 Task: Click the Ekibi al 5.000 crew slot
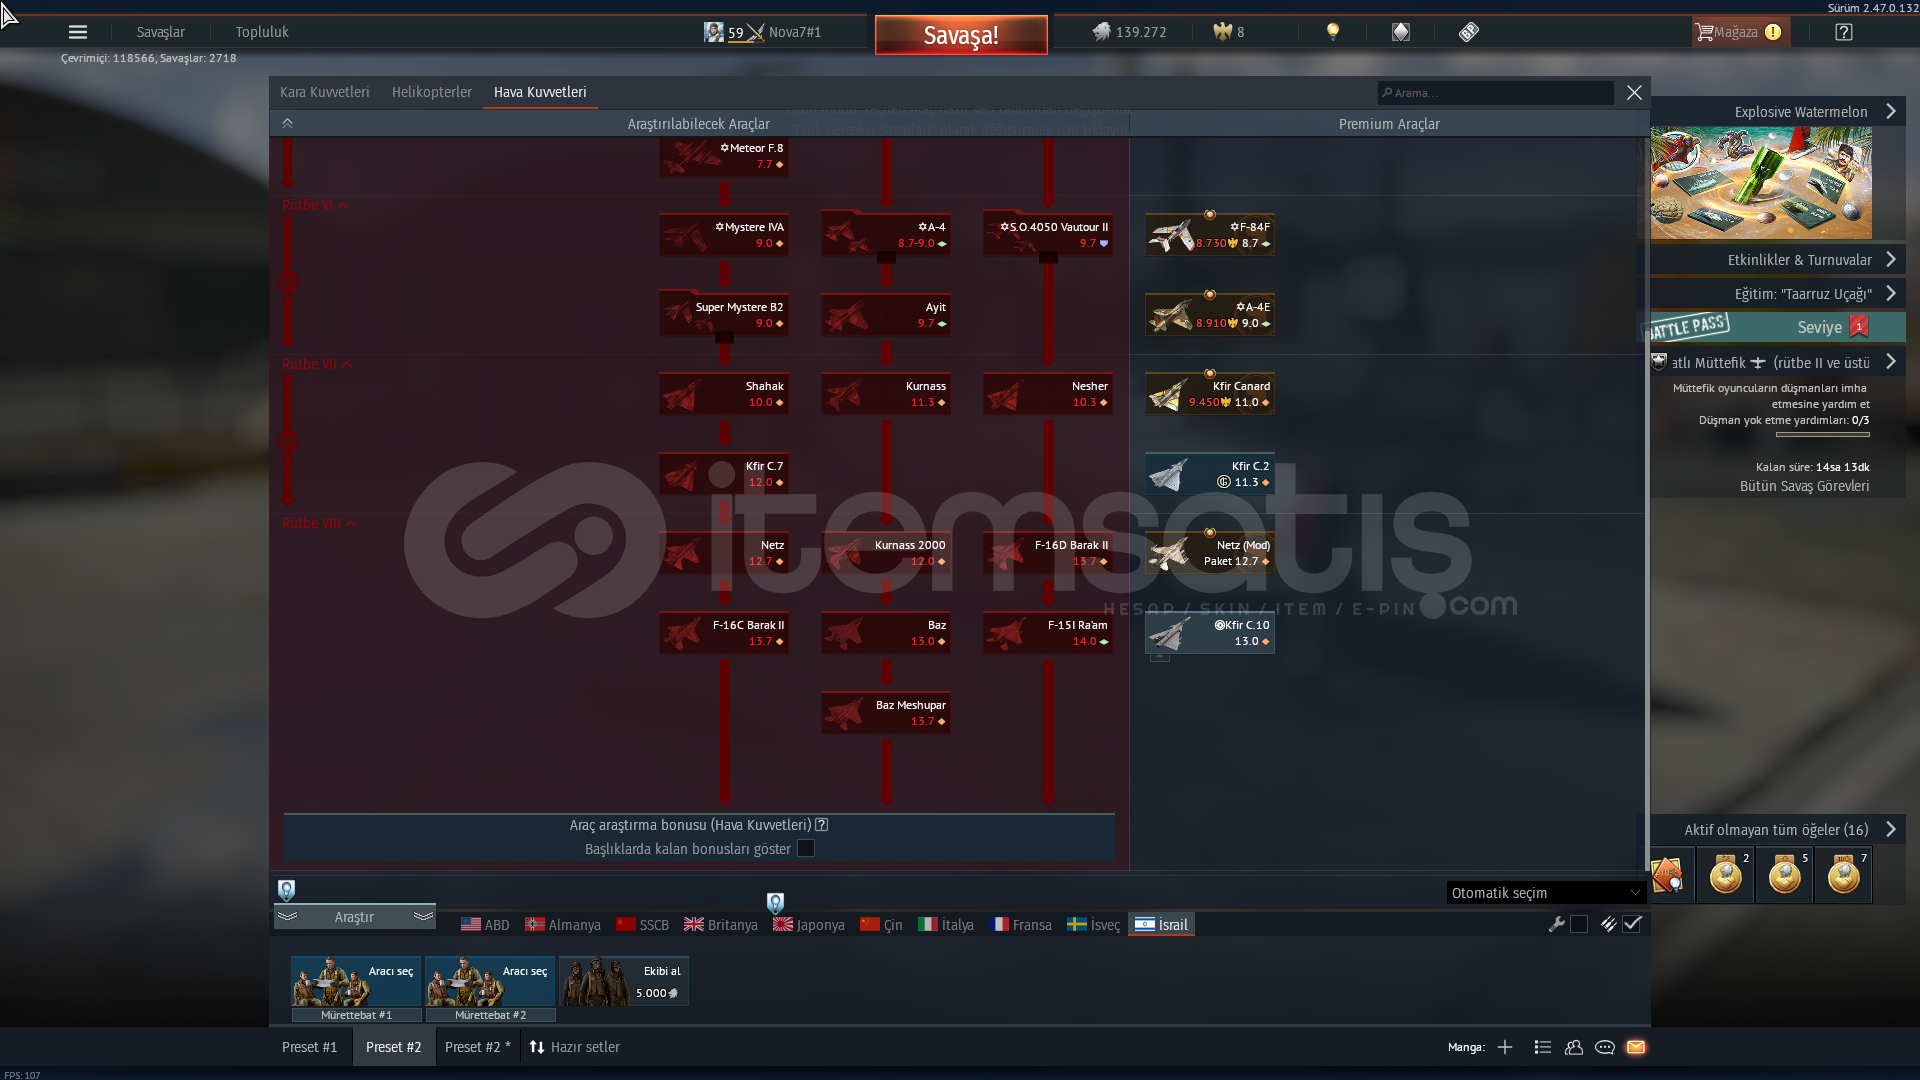point(624,981)
